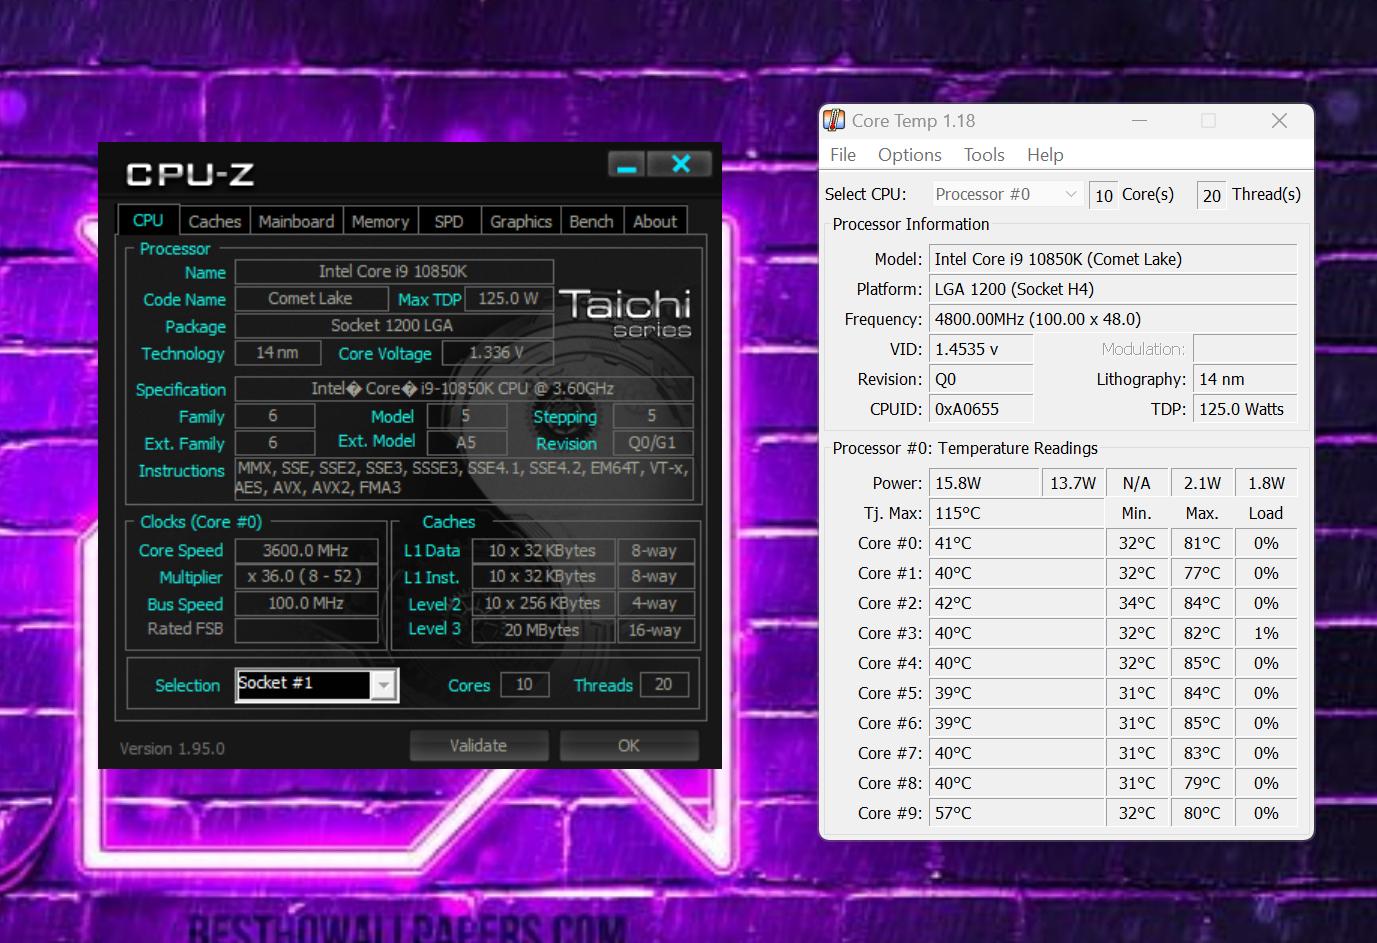This screenshot has width=1377, height=943.
Task: Open the Tools menu in Core Temp
Action: tap(984, 155)
